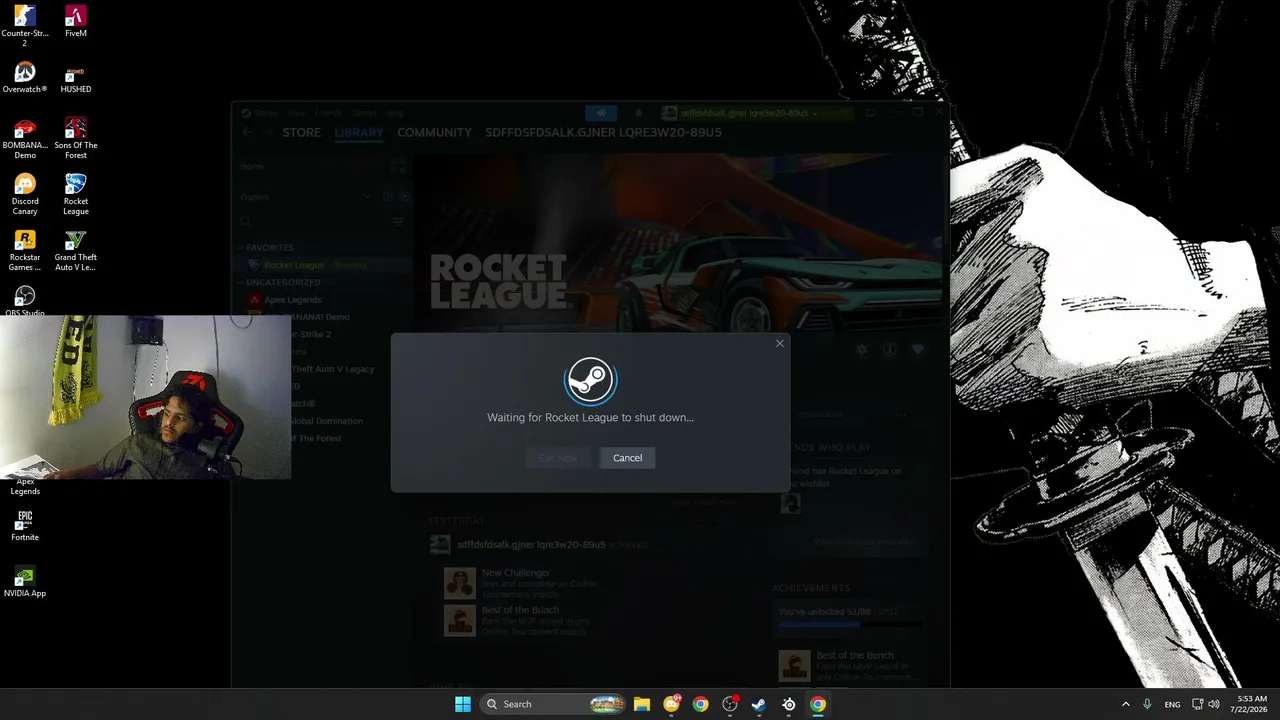The height and width of the screenshot is (720, 1280).
Task: Click the microphone icon in system tray
Action: 1147,704
